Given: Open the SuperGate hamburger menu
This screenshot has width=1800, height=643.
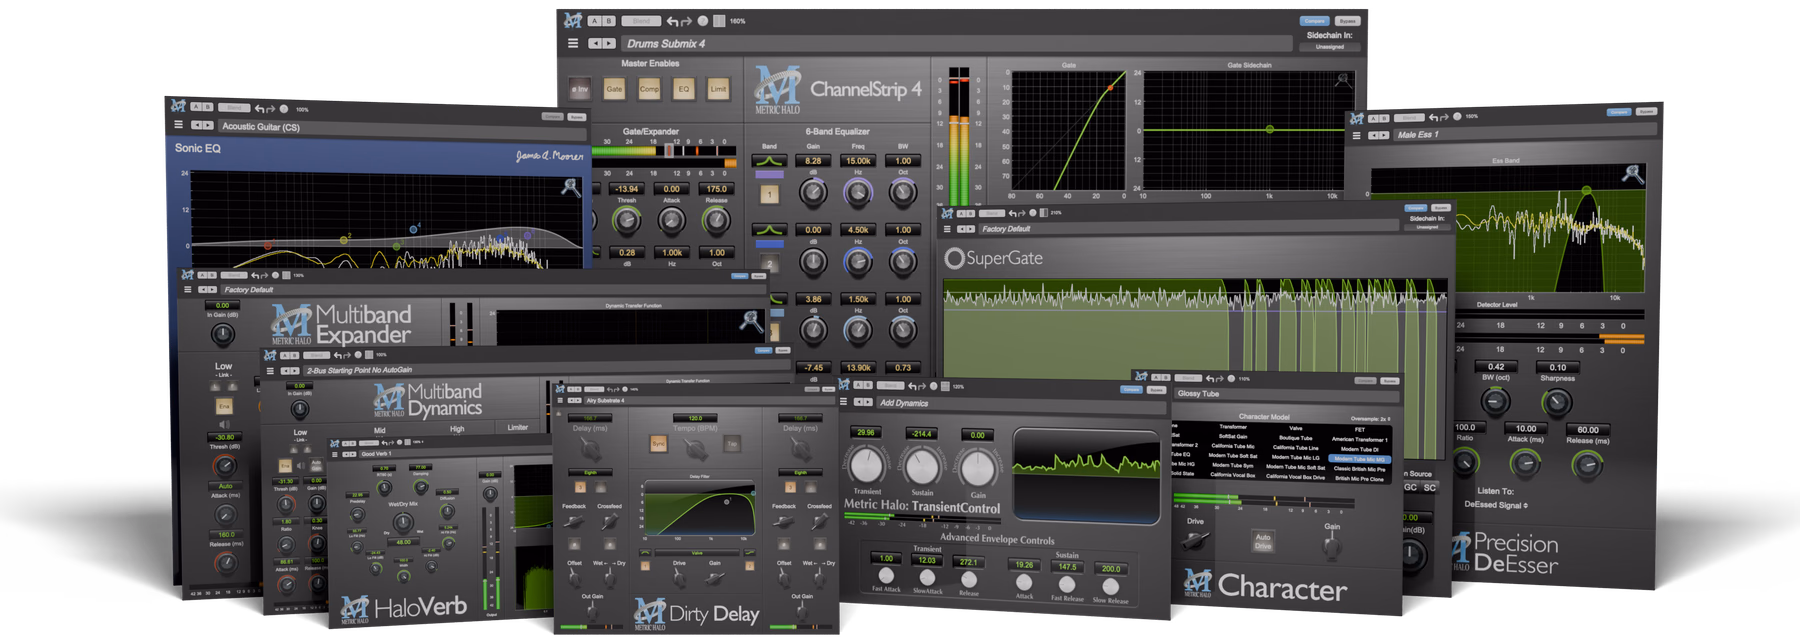Looking at the screenshot, I should [947, 229].
